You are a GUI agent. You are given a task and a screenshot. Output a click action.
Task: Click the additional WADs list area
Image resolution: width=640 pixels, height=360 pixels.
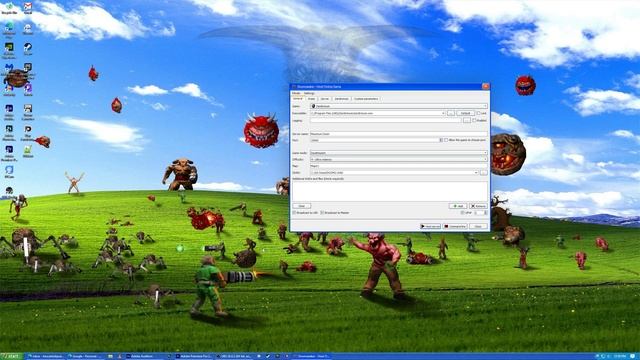click(x=390, y=191)
